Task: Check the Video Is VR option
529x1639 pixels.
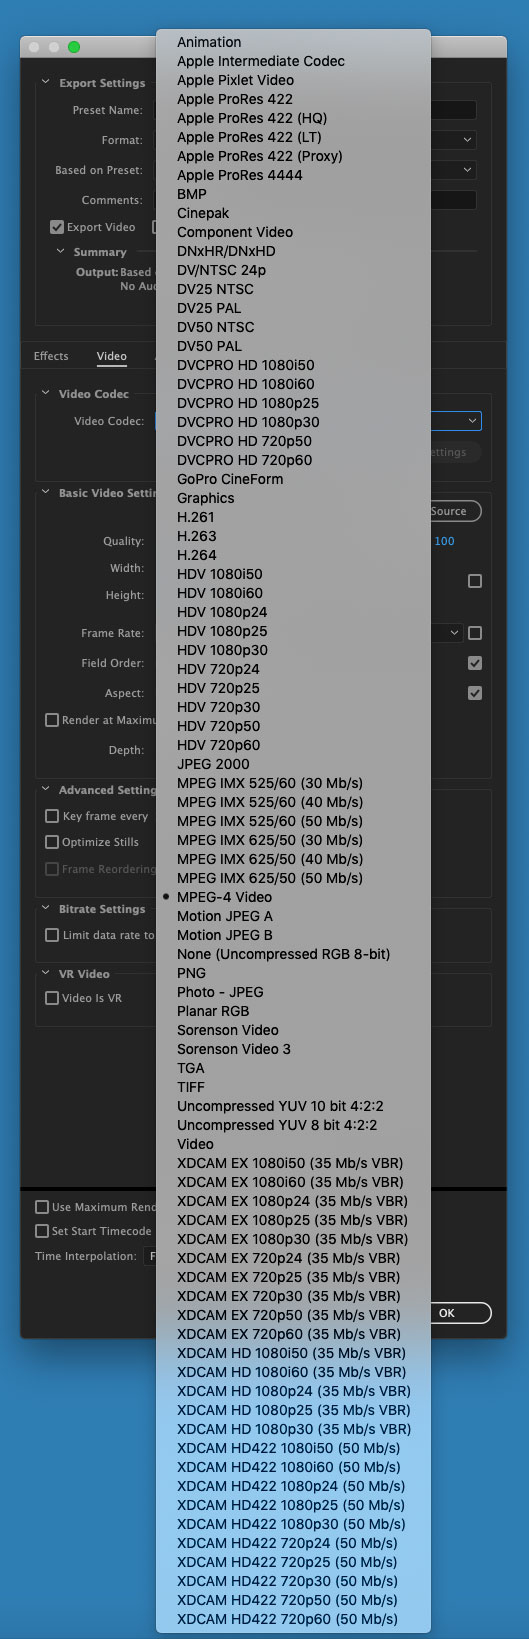Action: pos(52,998)
